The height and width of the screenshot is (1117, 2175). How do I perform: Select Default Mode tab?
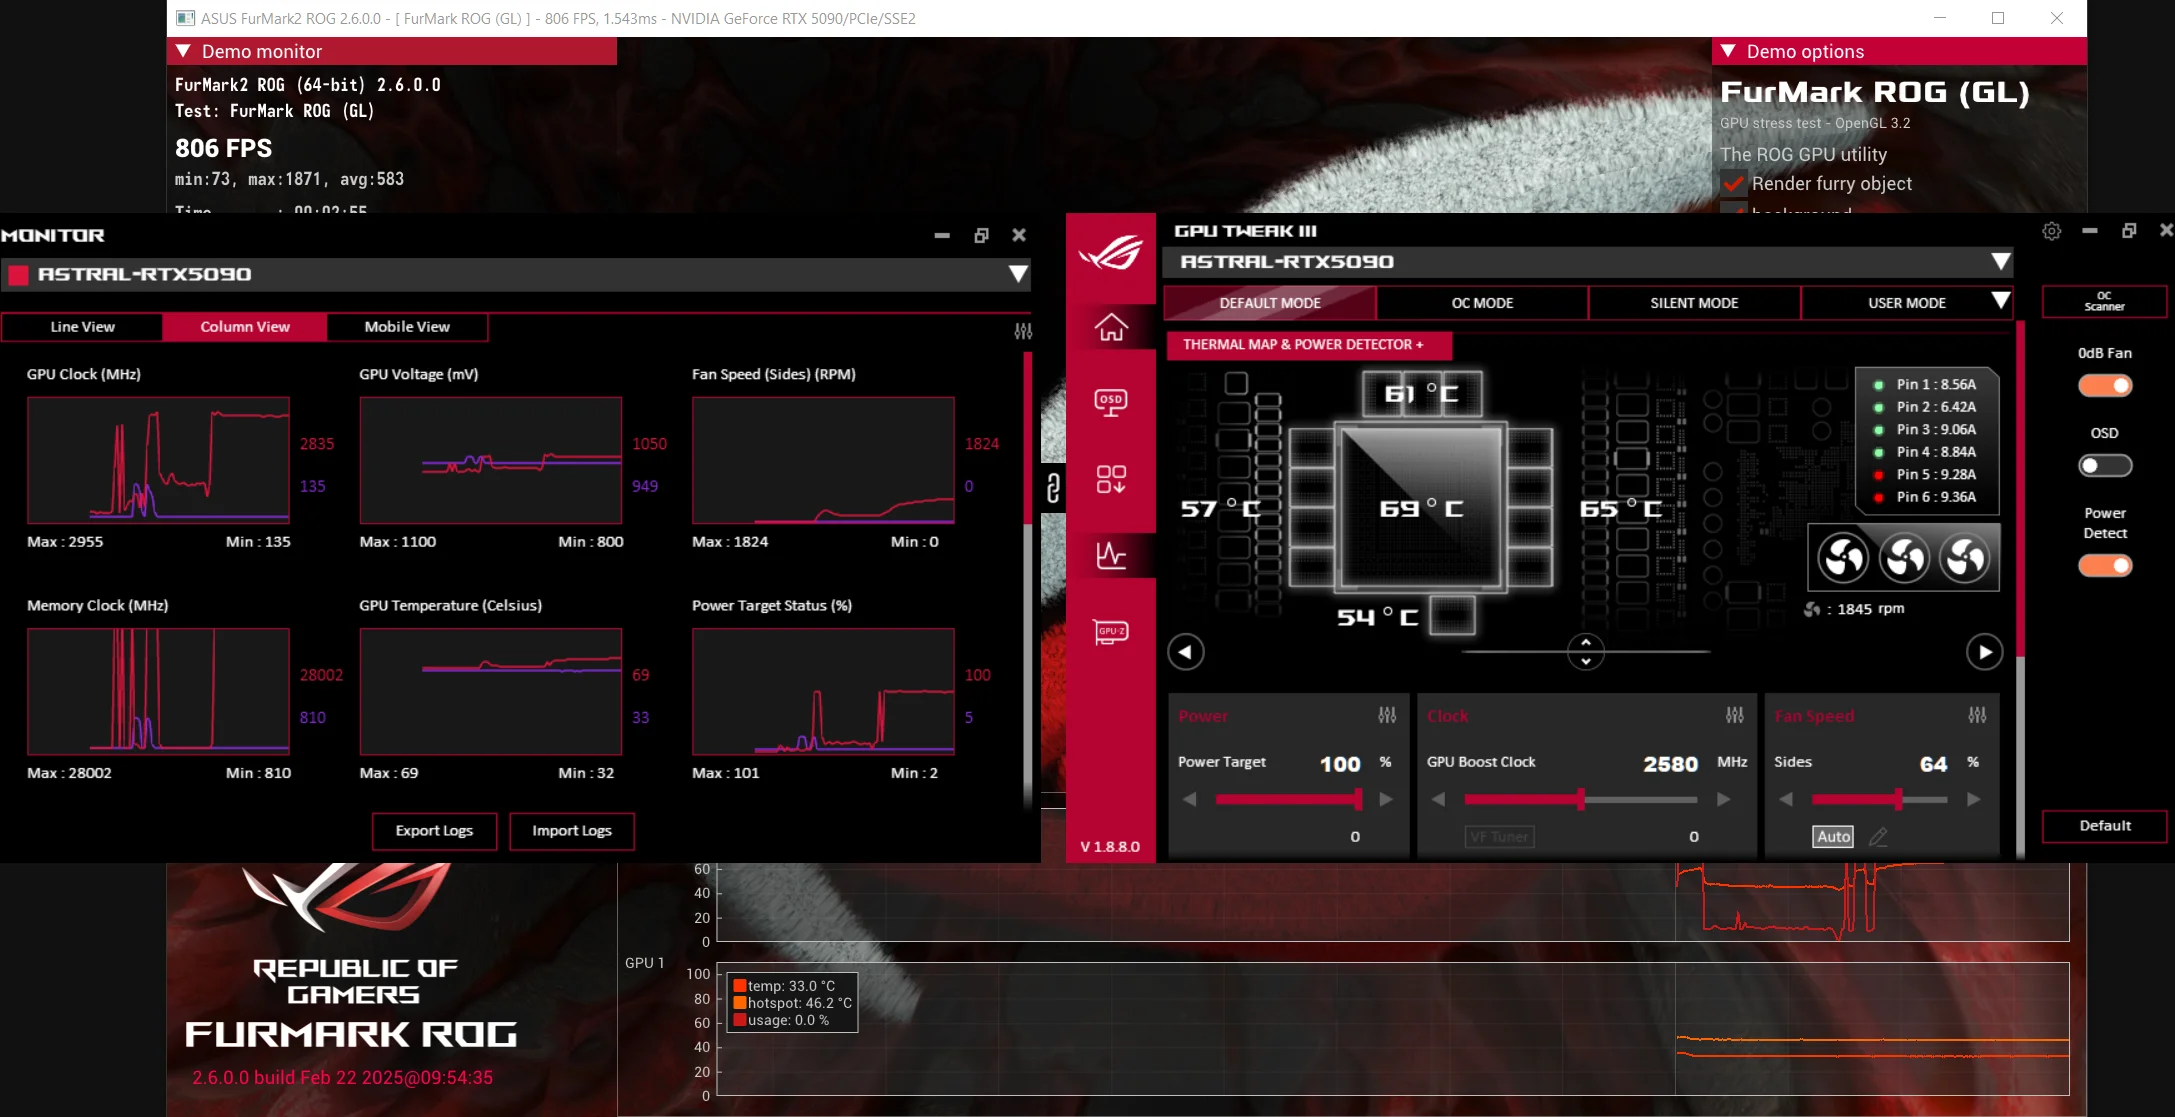[x=1270, y=303]
